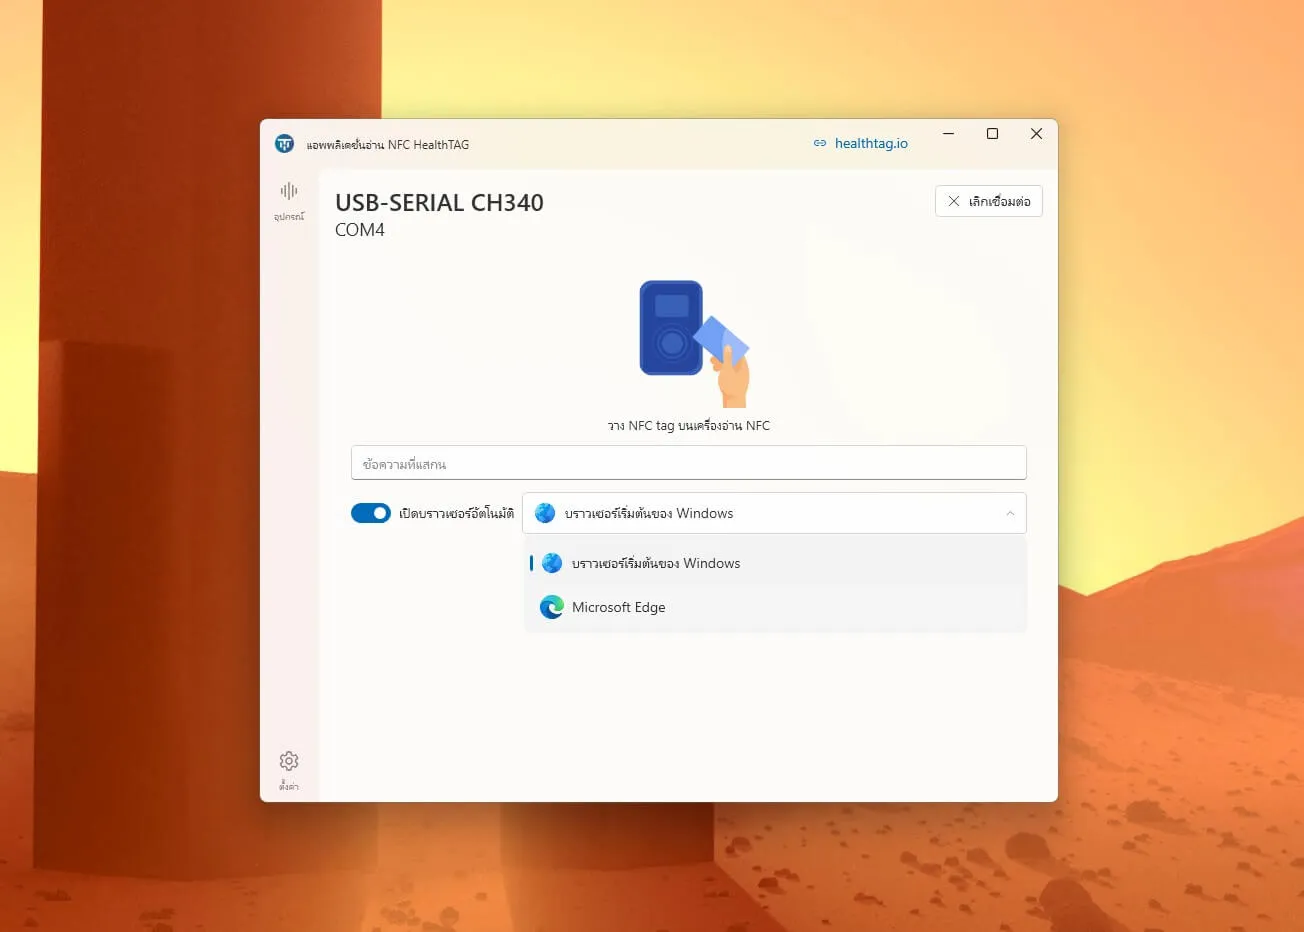Click the chevron arrow of the browser dropdown
Viewport: 1304px width, 932px height.
1010,513
